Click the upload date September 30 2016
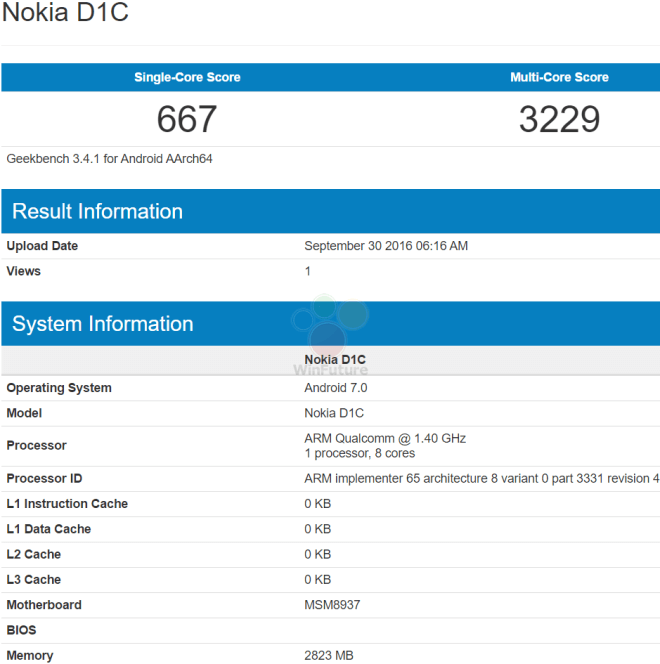Viewport: 660px width, 664px height. [x=386, y=246]
